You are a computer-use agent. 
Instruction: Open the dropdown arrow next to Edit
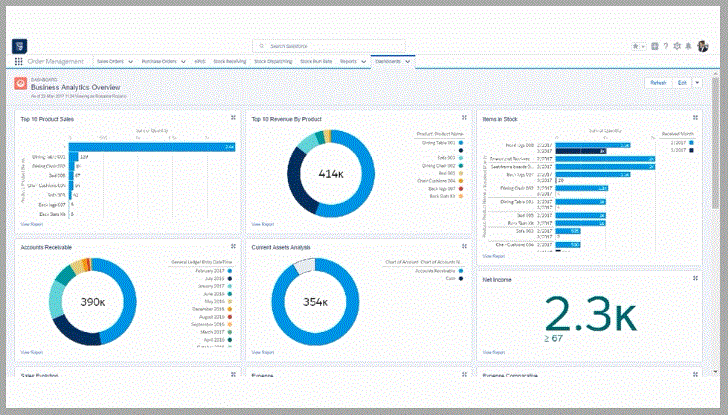click(x=697, y=83)
